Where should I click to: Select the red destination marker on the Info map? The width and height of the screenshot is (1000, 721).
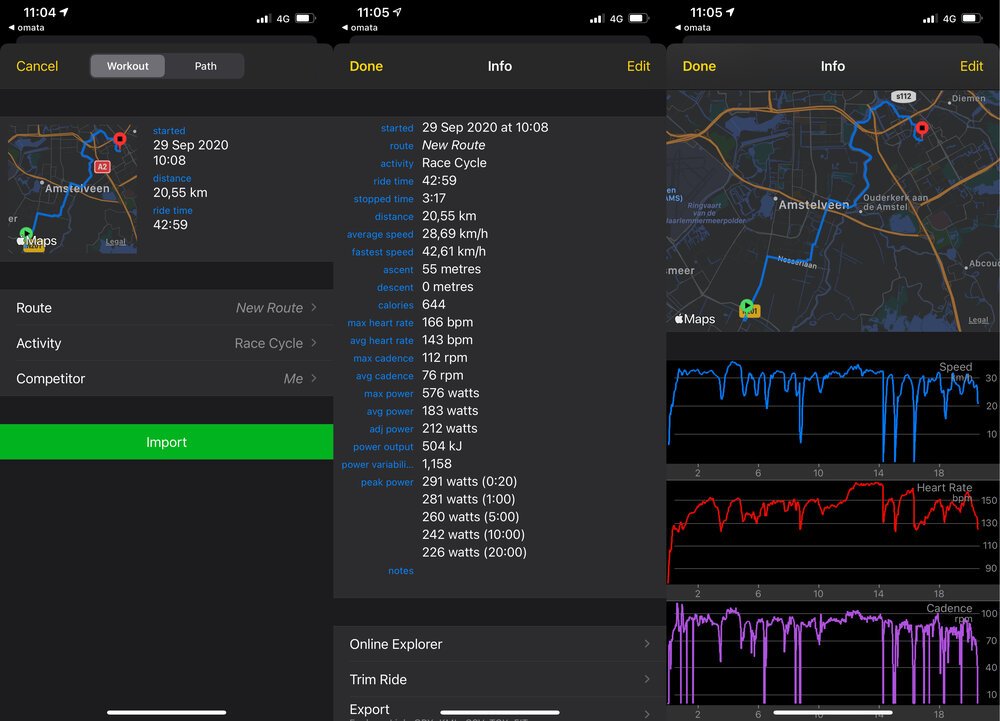pyautogui.click(x=922, y=128)
